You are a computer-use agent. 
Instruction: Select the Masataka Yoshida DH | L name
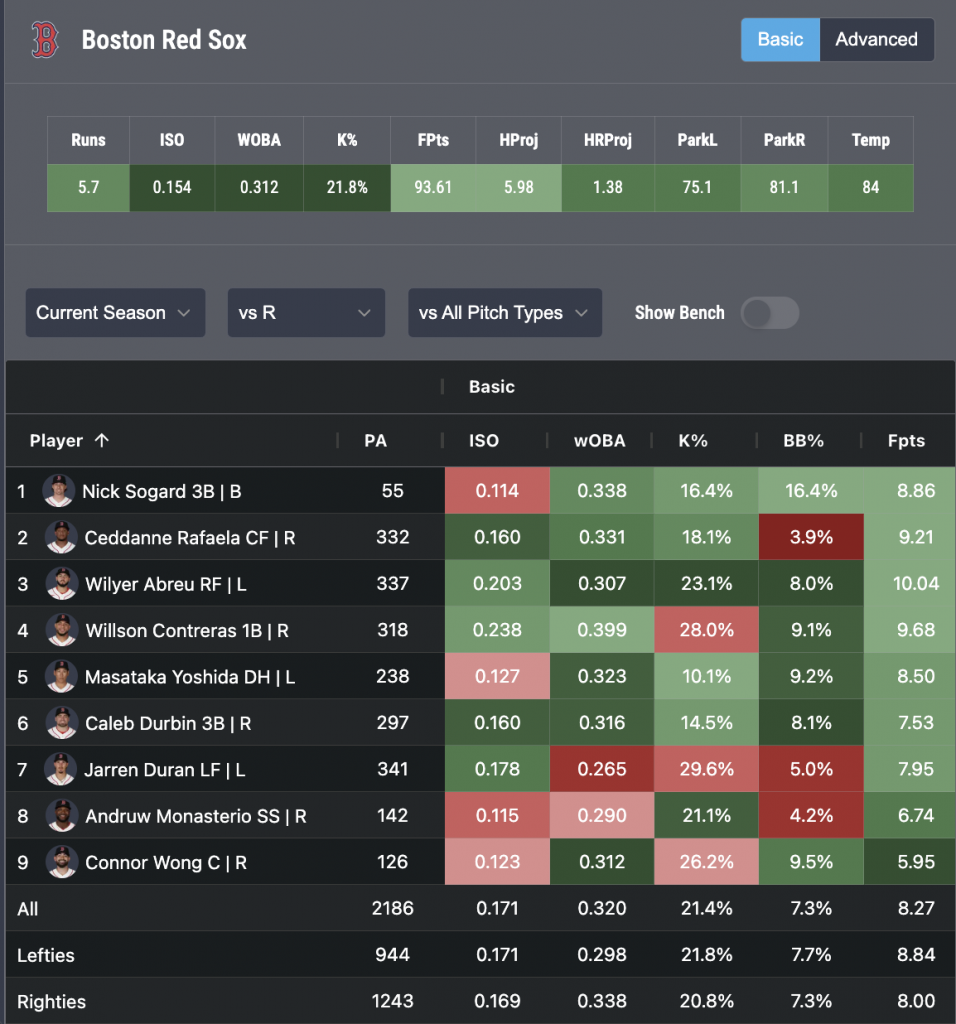click(190, 677)
